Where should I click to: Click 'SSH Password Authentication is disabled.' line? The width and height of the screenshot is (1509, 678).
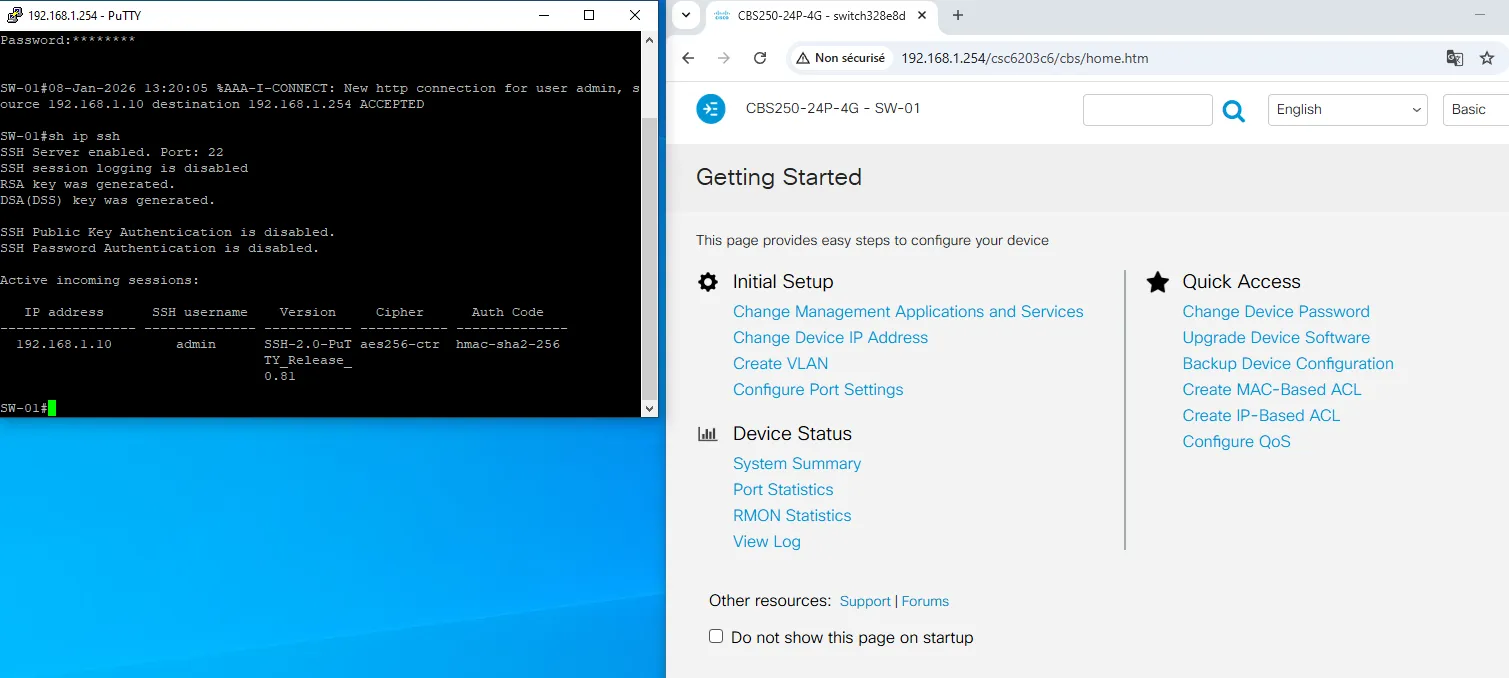point(160,248)
